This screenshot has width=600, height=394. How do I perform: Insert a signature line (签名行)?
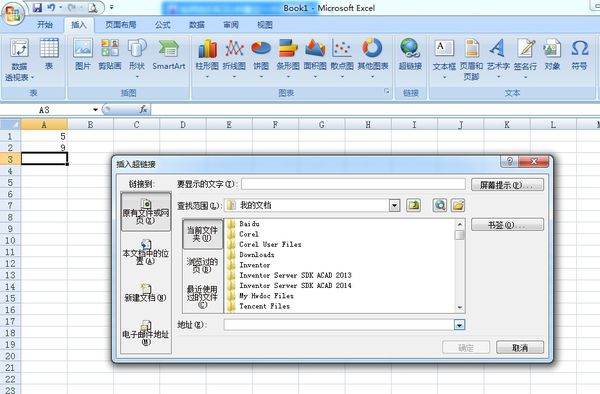(x=525, y=58)
